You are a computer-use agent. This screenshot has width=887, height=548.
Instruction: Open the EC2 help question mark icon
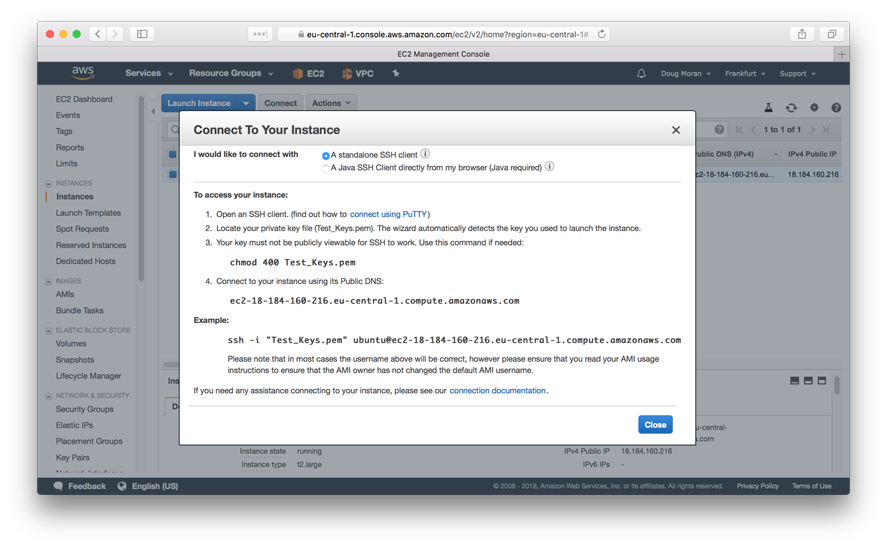point(836,107)
